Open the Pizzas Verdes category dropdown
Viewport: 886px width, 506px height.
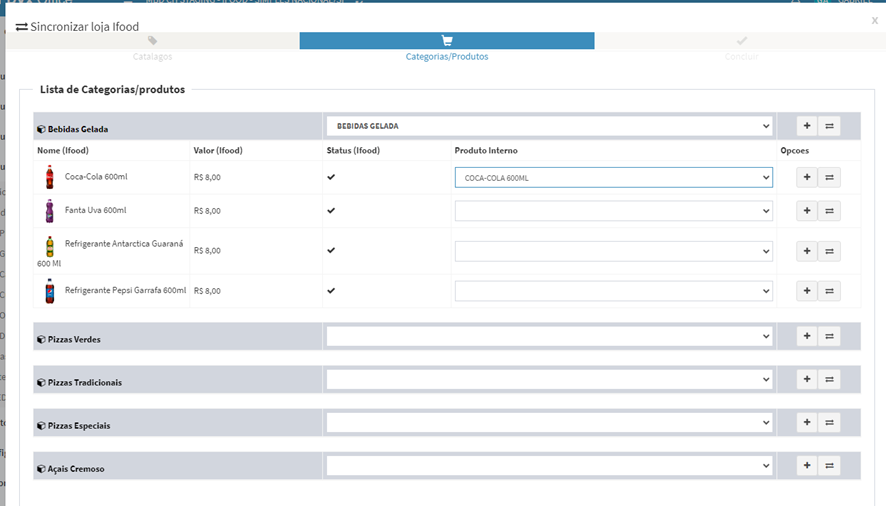[549, 337]
